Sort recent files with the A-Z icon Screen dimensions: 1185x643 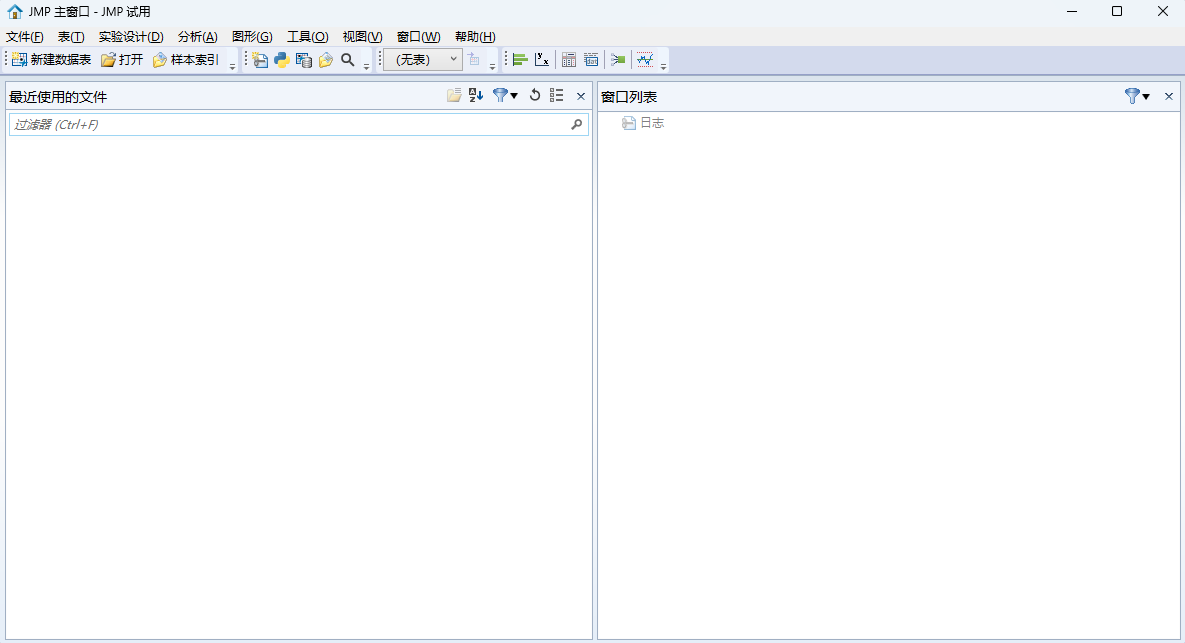coord(476,96)
